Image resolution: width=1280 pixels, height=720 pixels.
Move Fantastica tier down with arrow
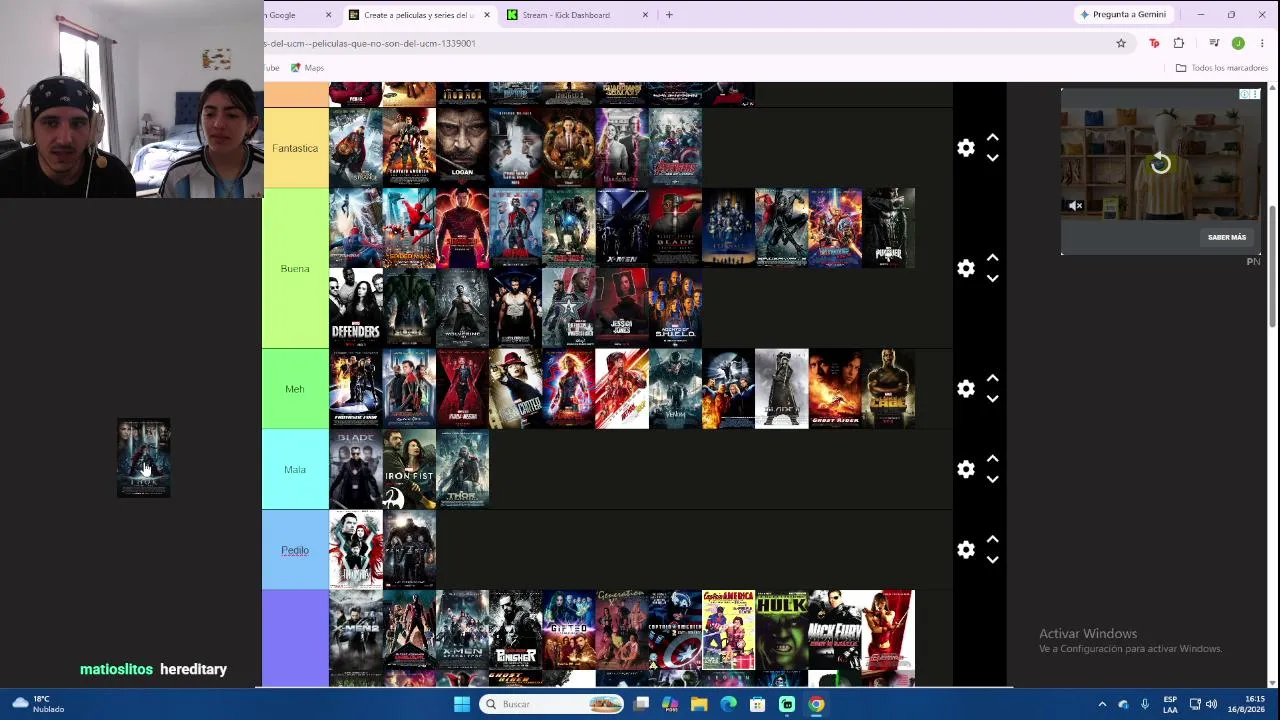pyautogui.click(x=992, y=158)
